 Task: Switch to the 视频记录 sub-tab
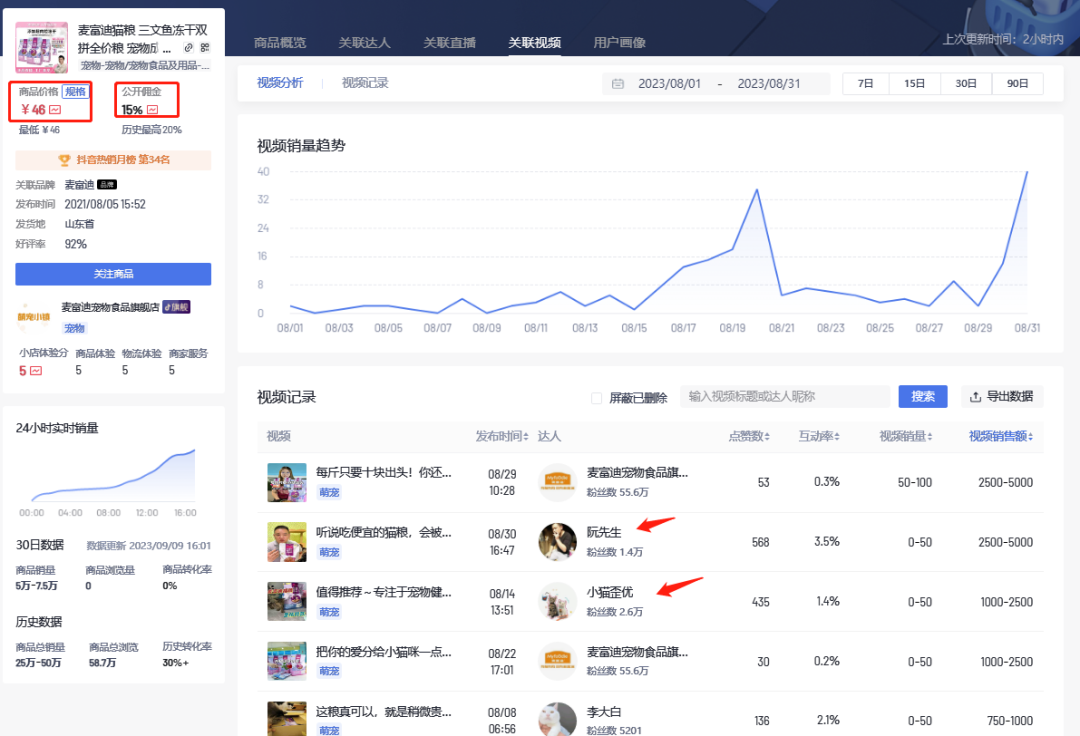click(x=365, y=83)
